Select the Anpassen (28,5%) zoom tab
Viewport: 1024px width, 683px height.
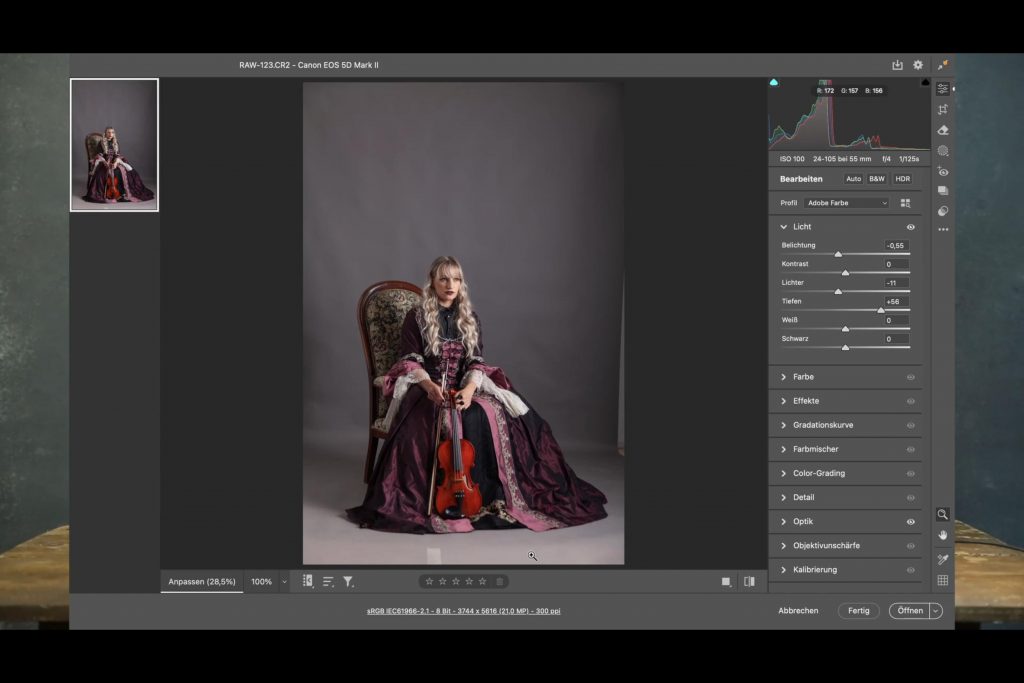(202, 581)
